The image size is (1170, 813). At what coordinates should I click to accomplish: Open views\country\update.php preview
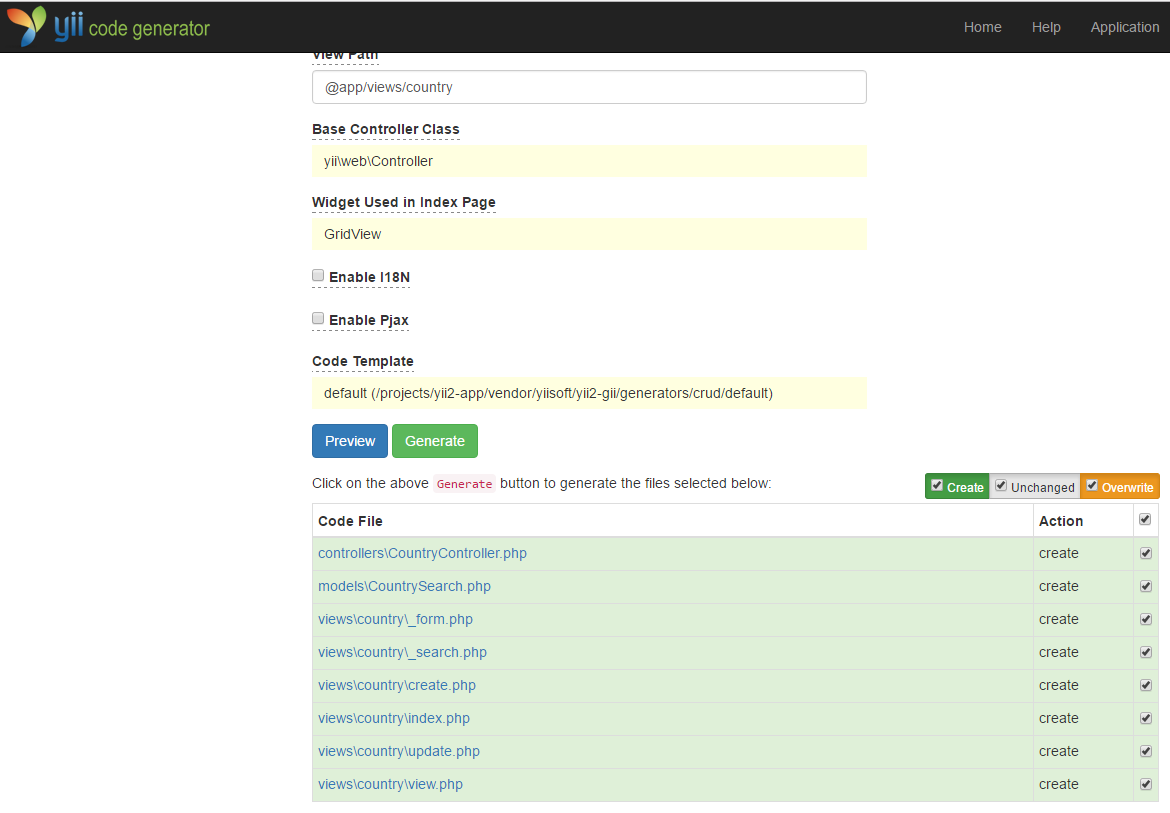(398, 750)
